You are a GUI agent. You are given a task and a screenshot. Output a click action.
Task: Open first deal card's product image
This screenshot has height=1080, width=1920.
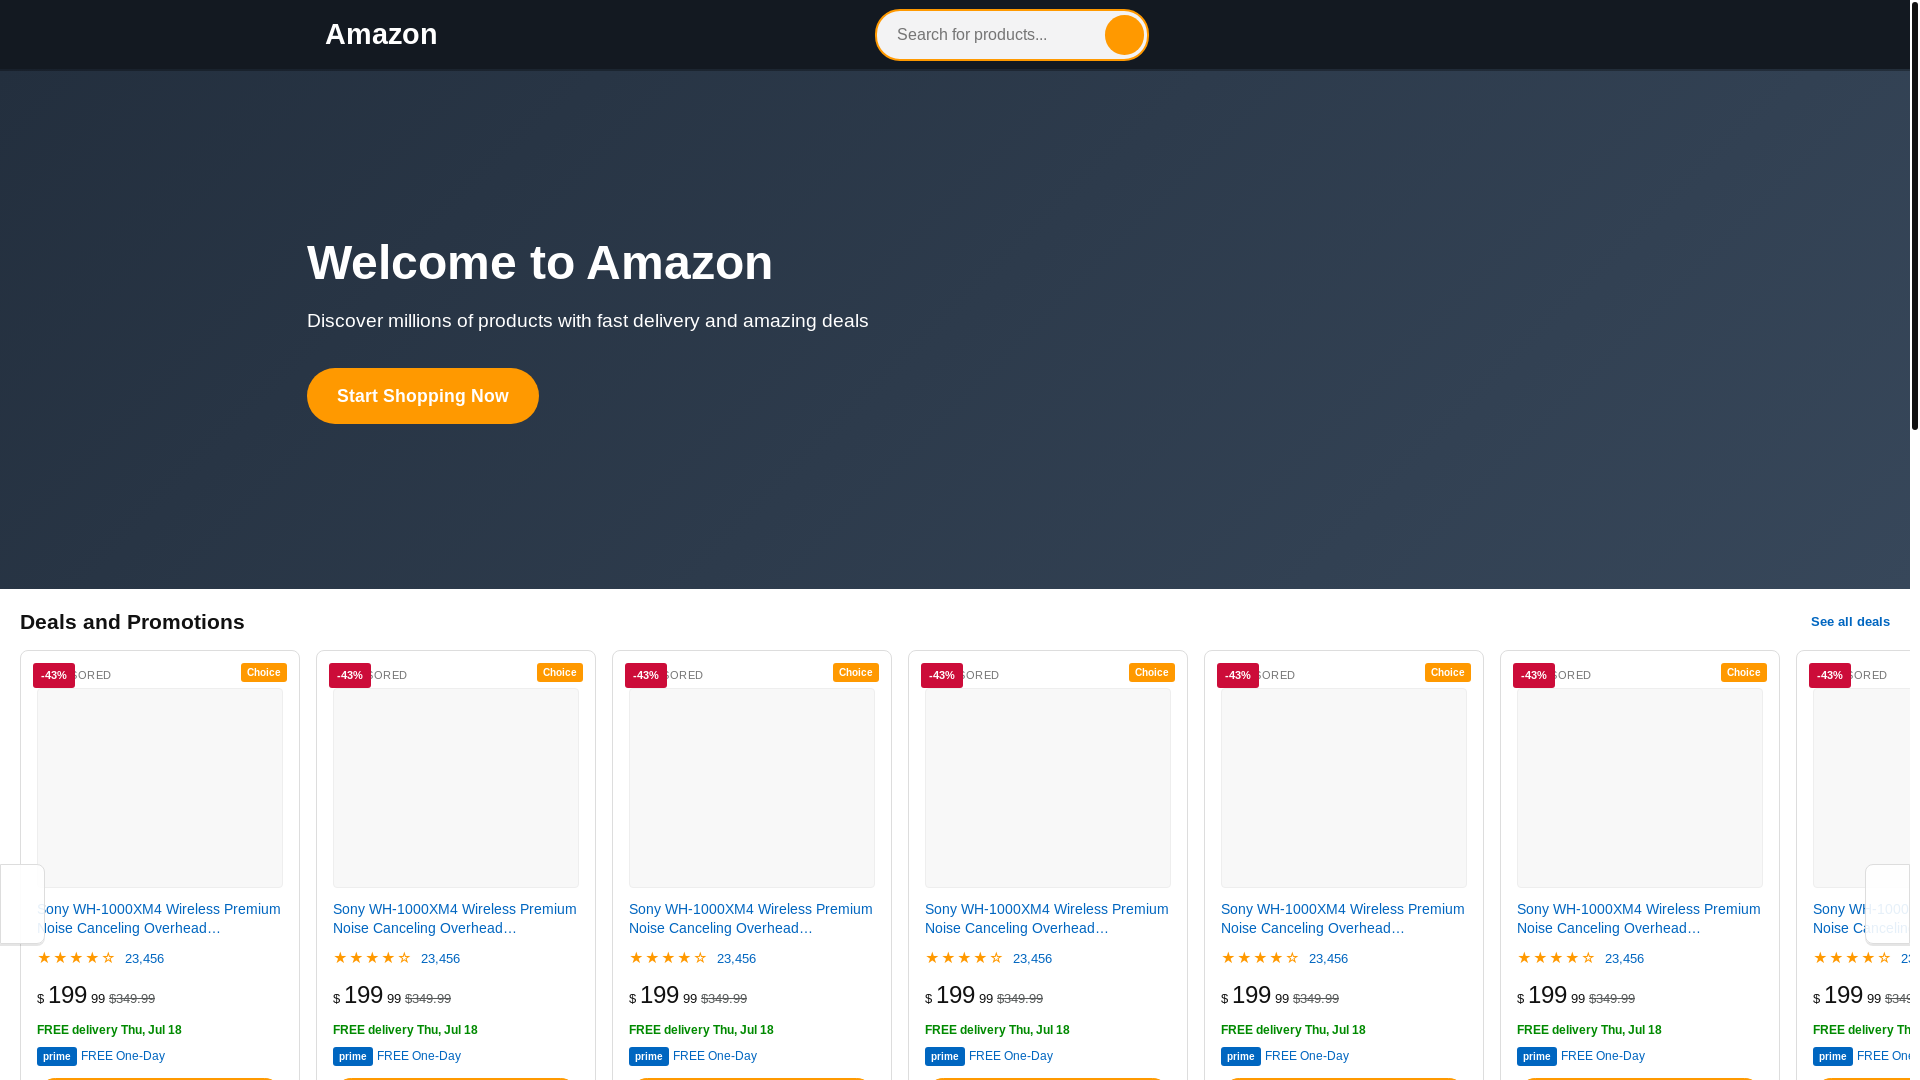tap(160, 788)
